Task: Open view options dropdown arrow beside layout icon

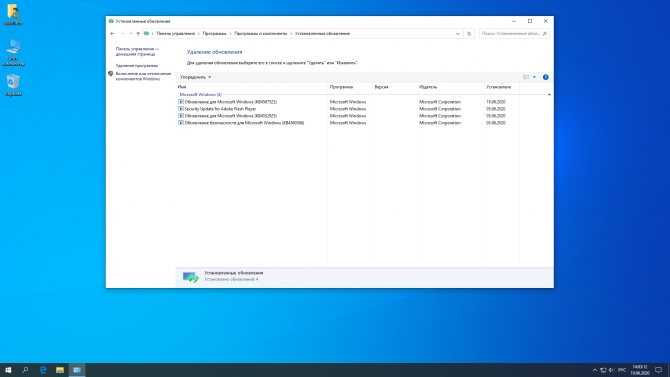Action: tap(534, 77)
